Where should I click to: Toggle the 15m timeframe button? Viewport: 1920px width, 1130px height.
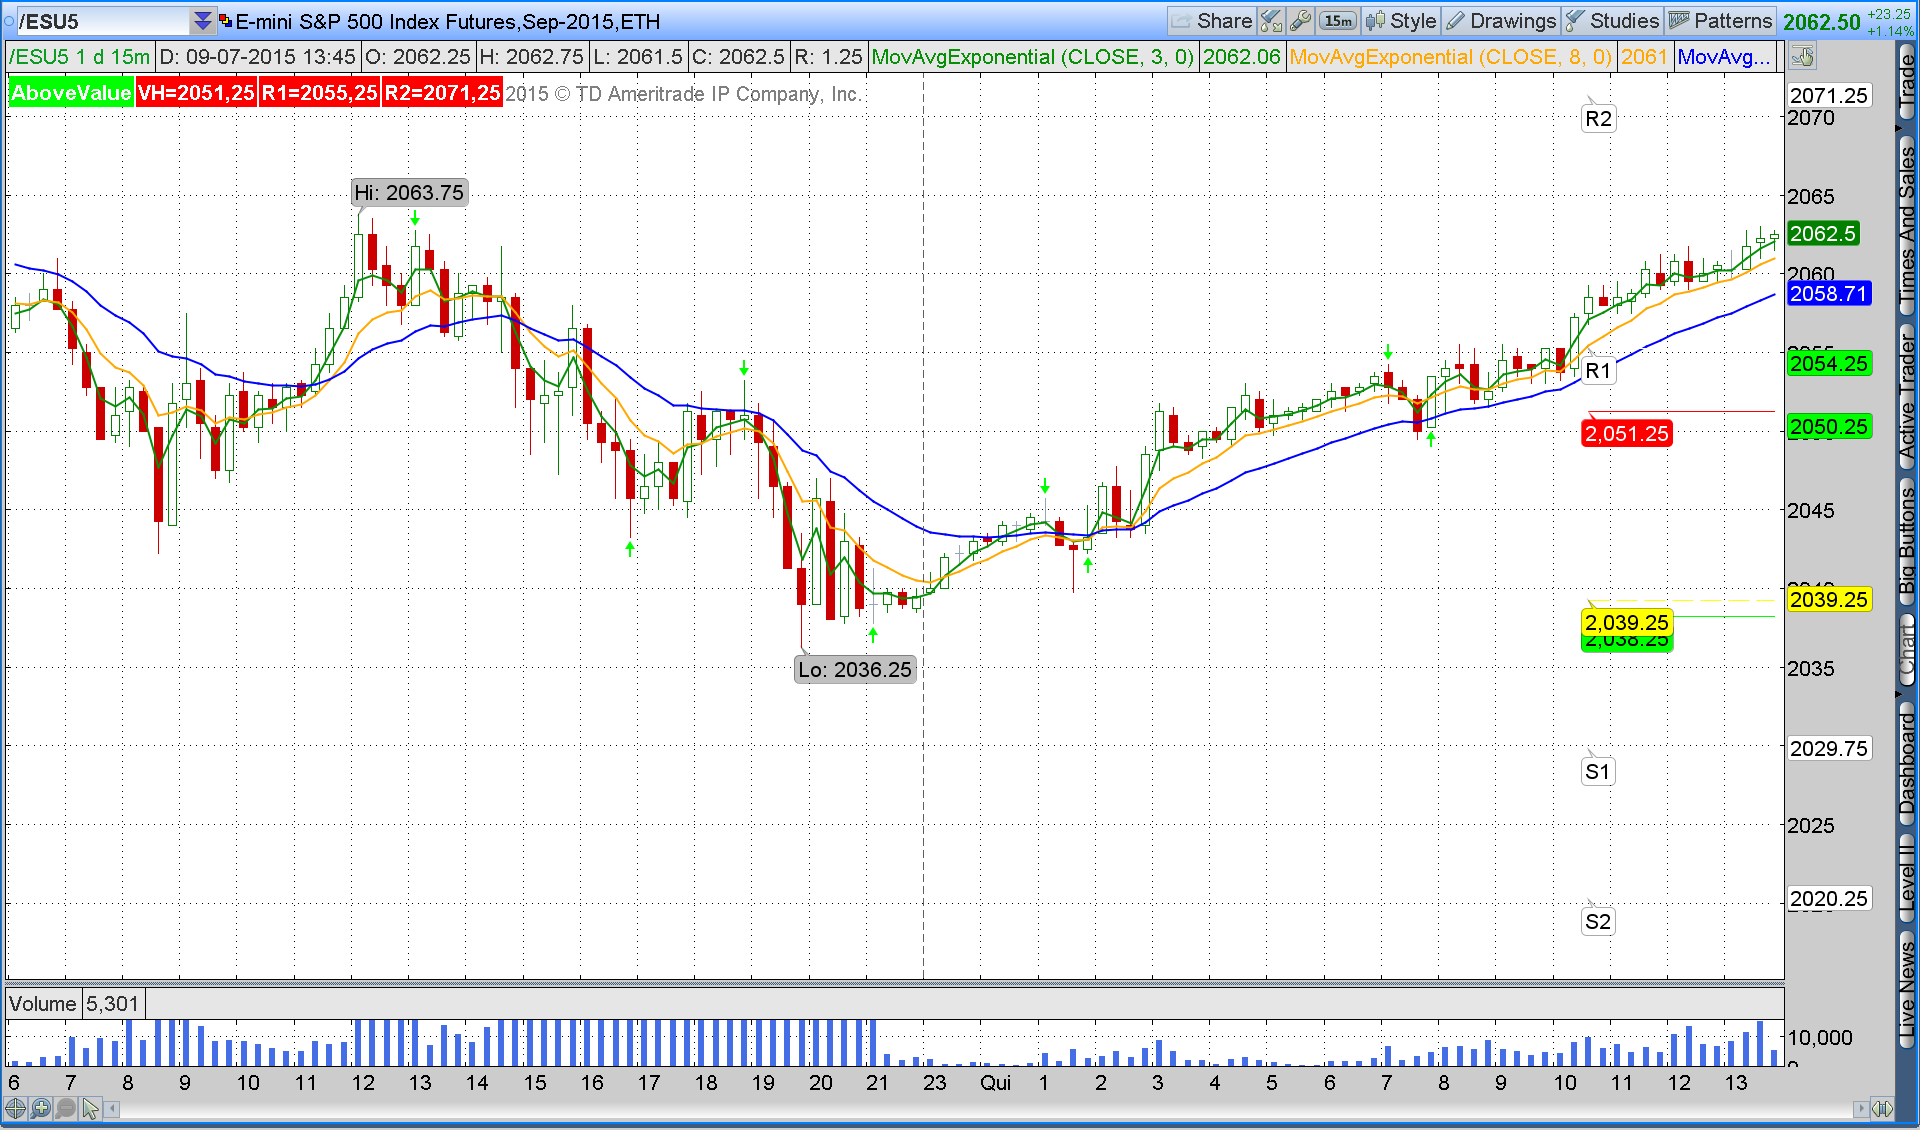tap(1337, 21)
